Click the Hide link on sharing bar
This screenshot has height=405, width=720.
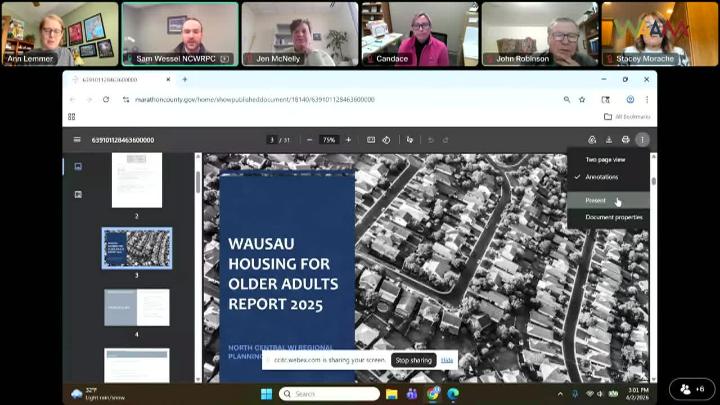(447, 360)
